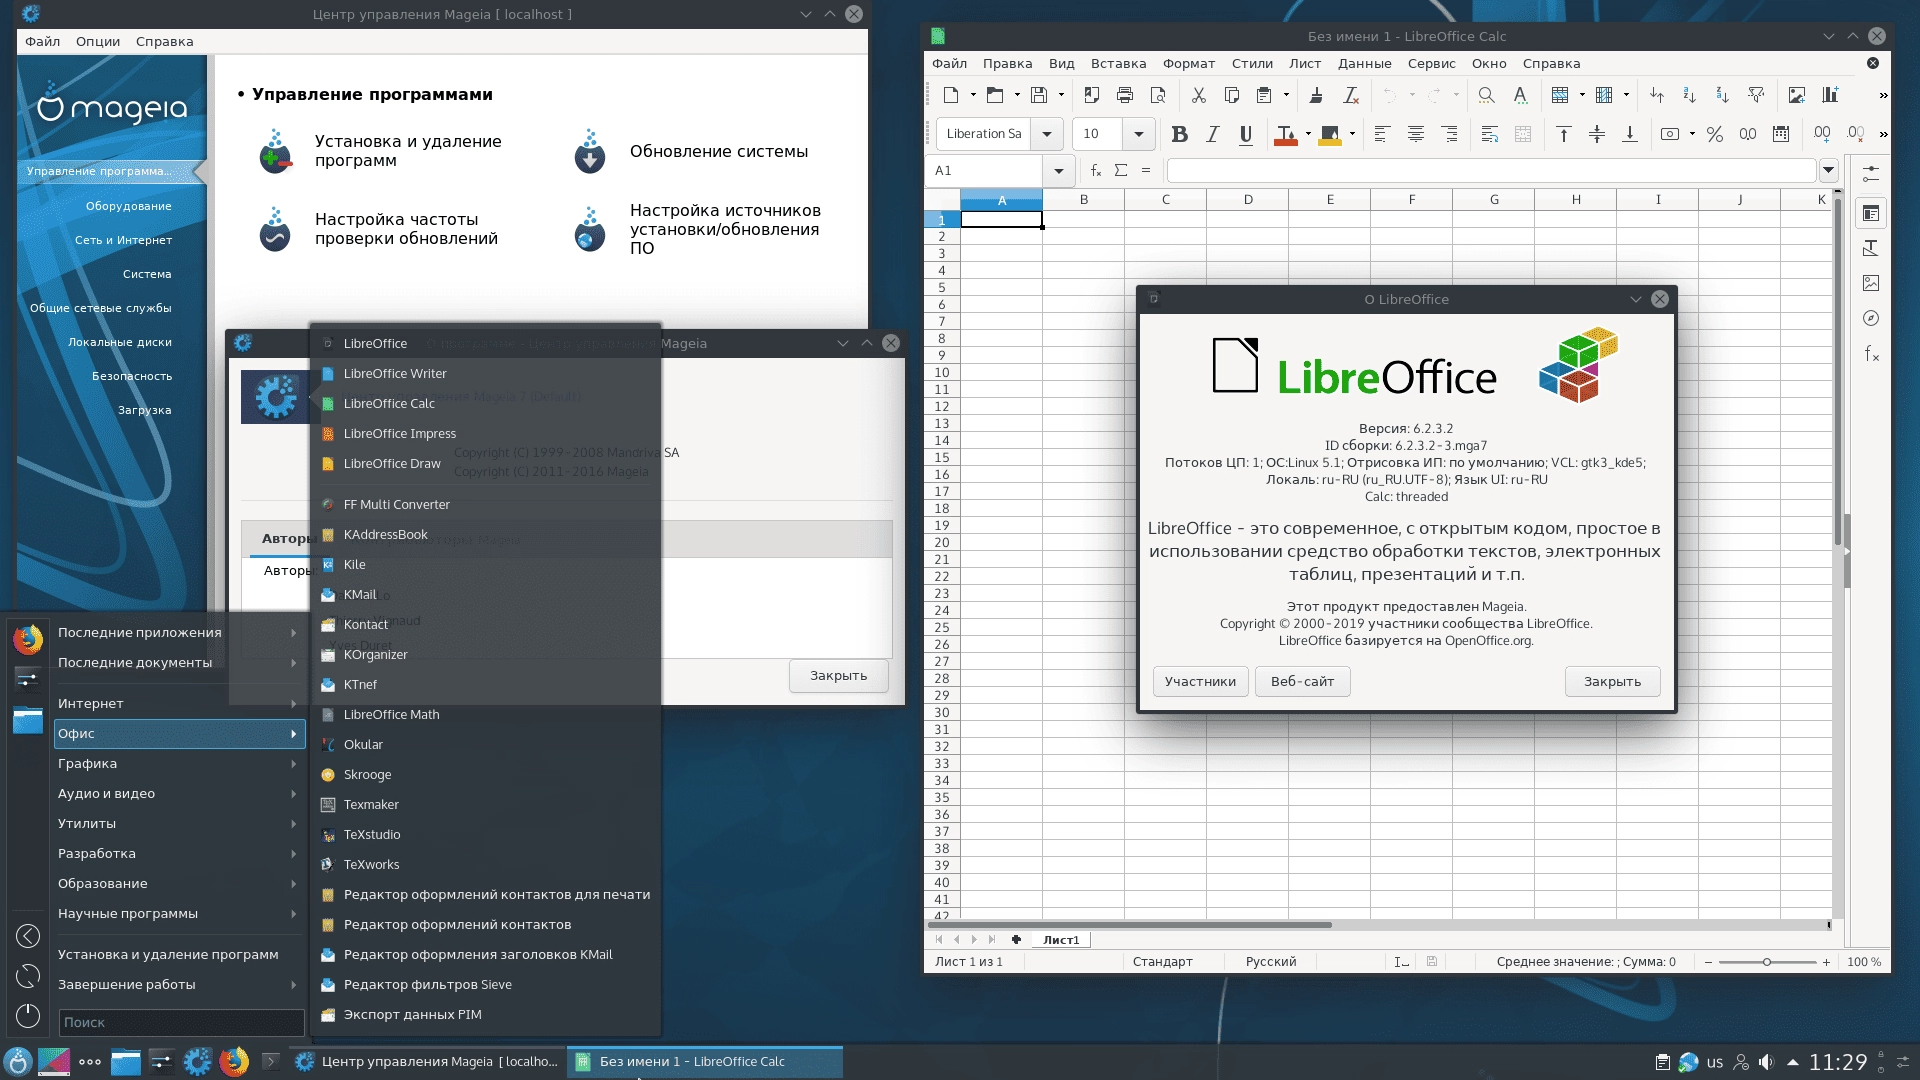Open the Functions deck icon in sidebar
Image resolution: width=1920 pixels, height=1080 pixels.
click(x=1871, y=354)
